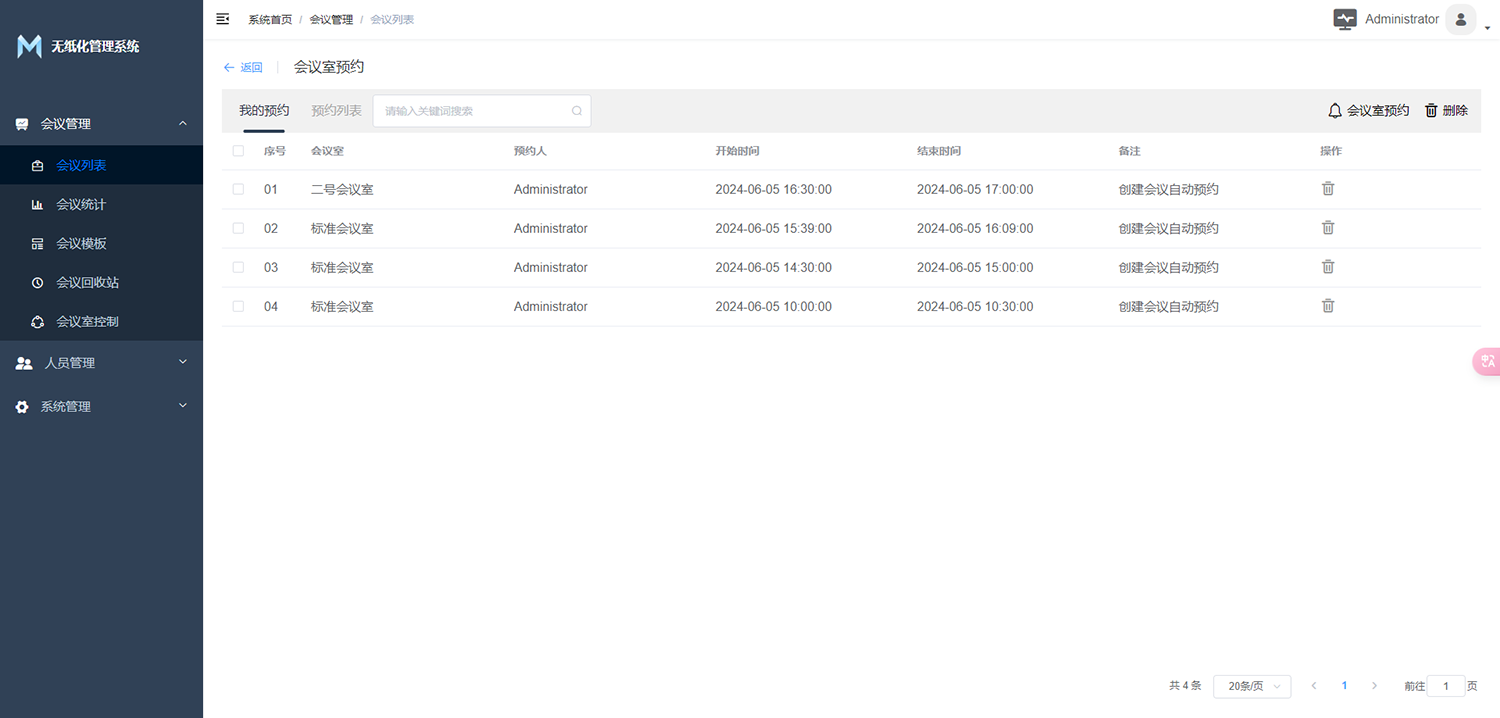Click the keyword search input field
The height and width of the screenshot is (718, 1500).
click(473, 111)
